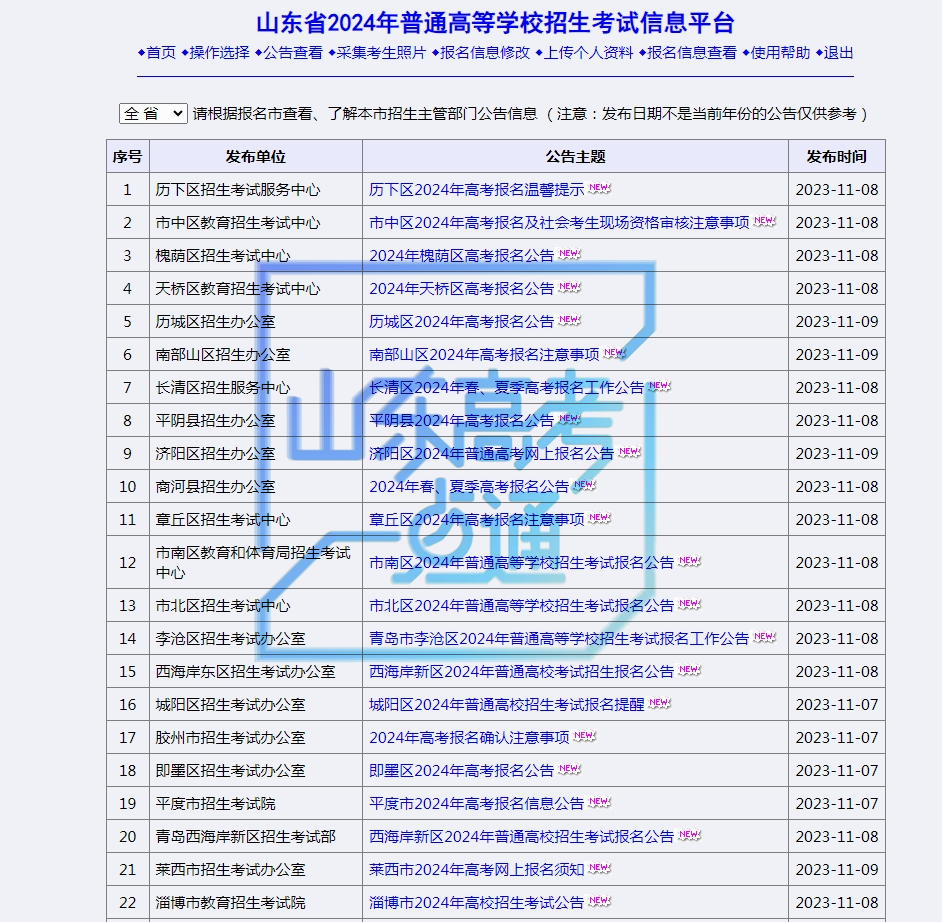Viewport: 942px width, 922px height.
Task: Choose 报名信息修改 in the navigation
Action: [x=485, y=53]
